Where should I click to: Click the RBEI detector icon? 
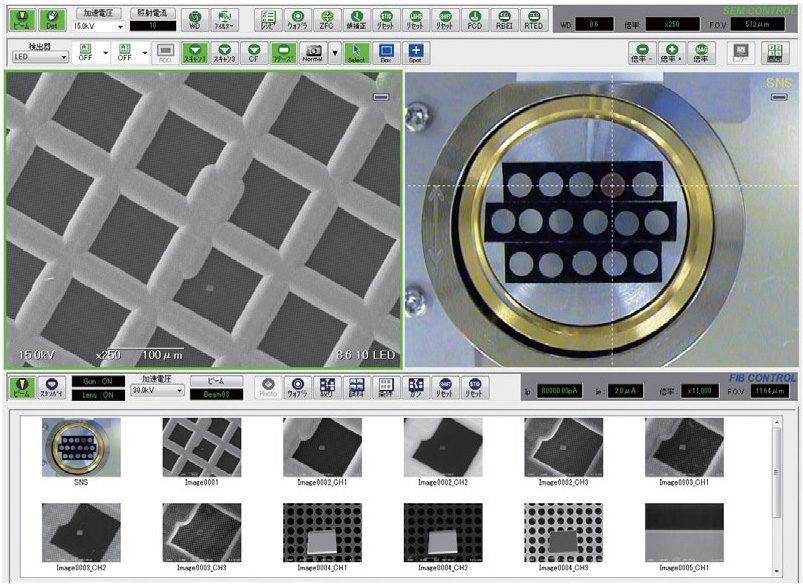[x=504, y=20]
